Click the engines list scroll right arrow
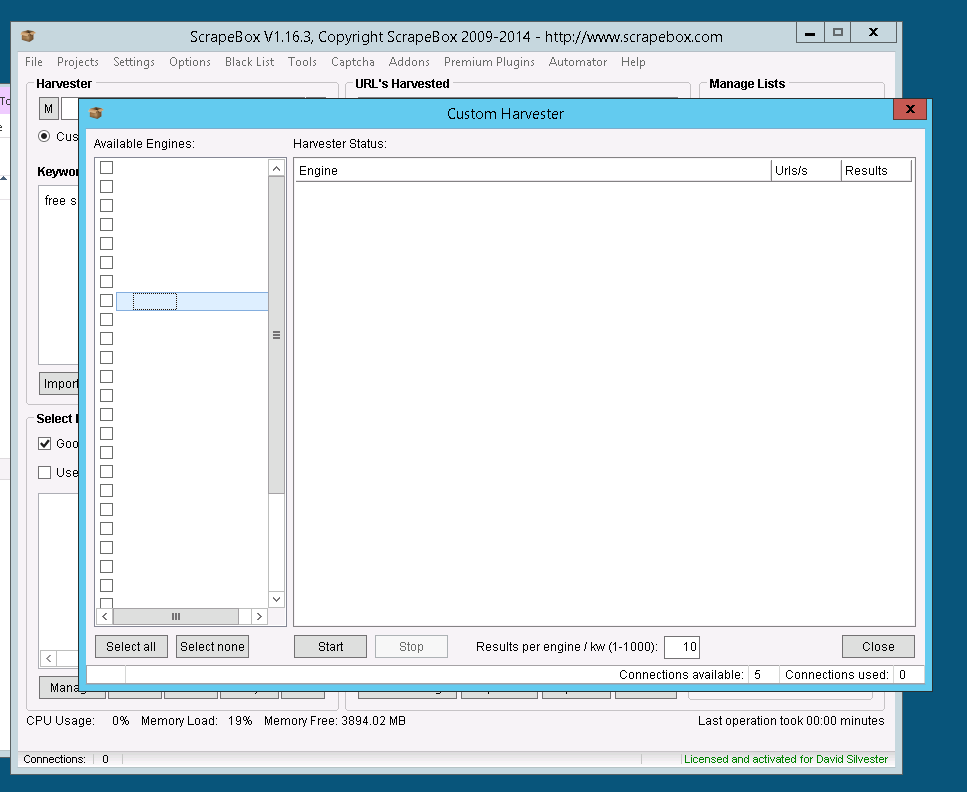 (259, 616)
